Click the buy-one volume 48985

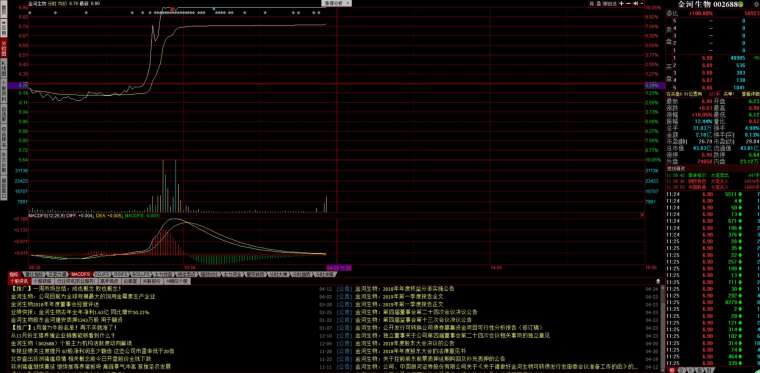(737, 58)
